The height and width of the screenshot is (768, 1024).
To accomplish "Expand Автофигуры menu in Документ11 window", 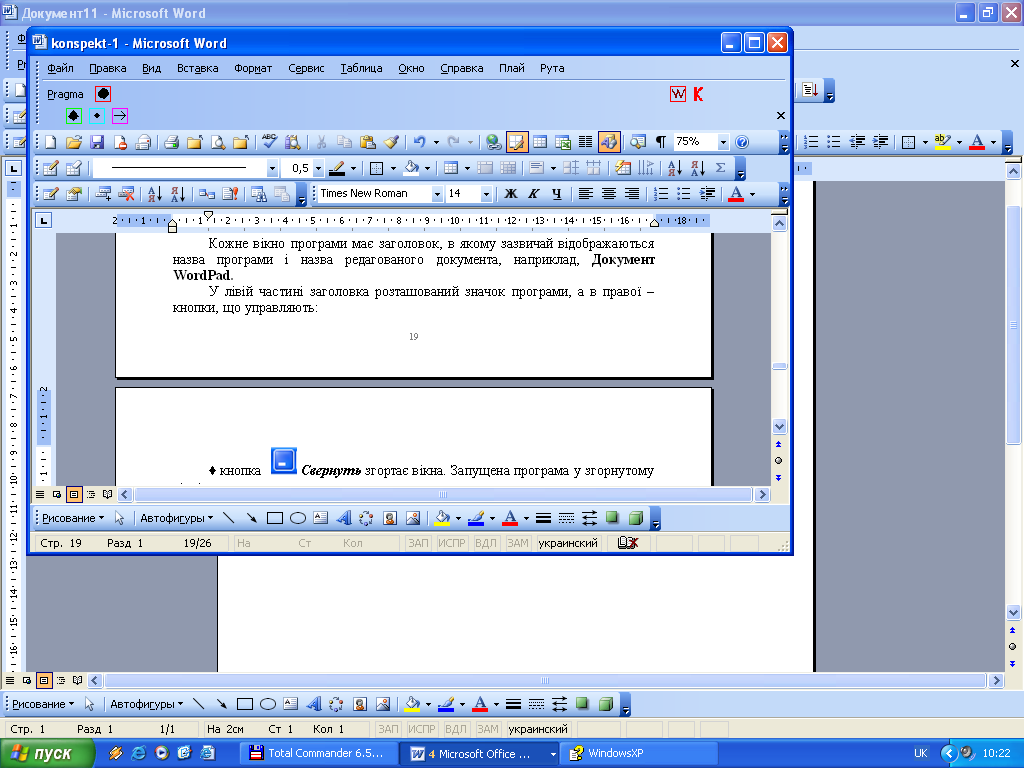I will pyautogui.click(x=146, y=704).
